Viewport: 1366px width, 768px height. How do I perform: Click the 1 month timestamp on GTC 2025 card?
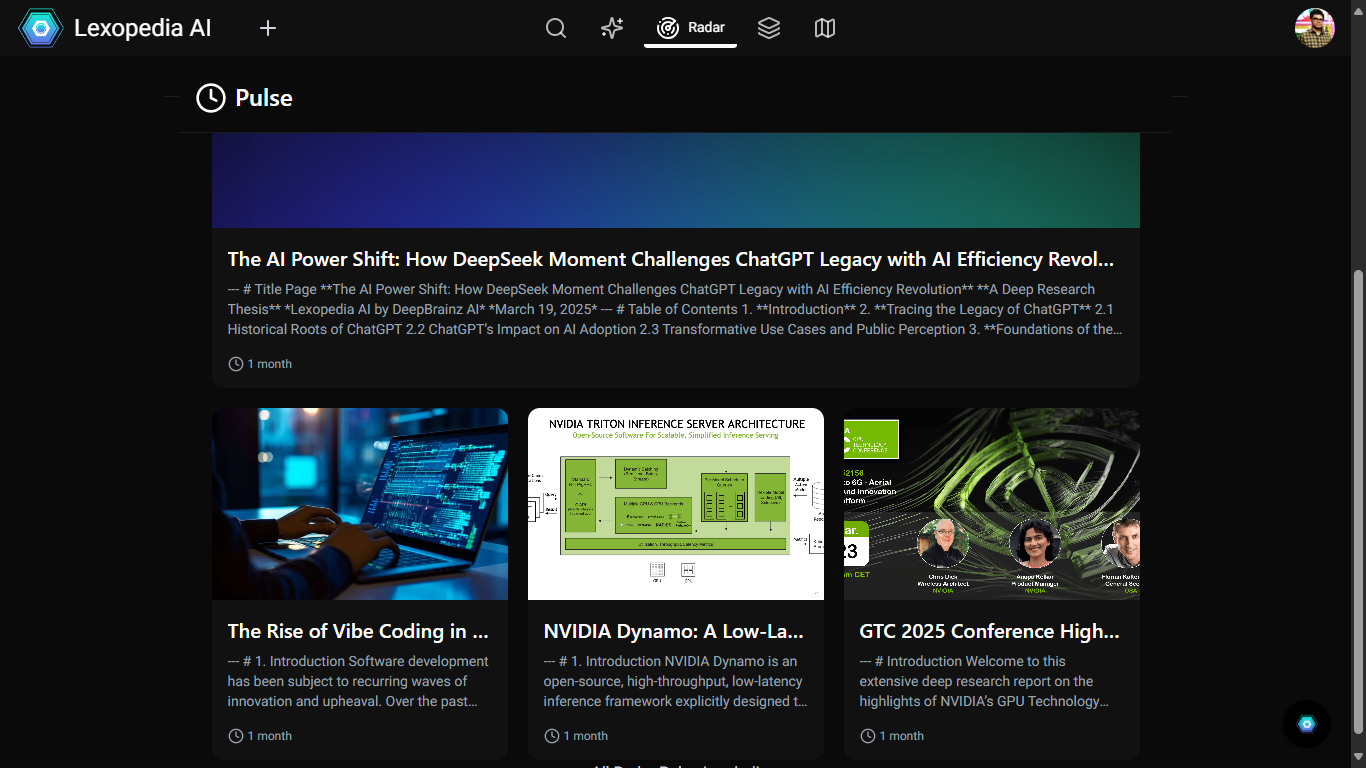[892, 736]
